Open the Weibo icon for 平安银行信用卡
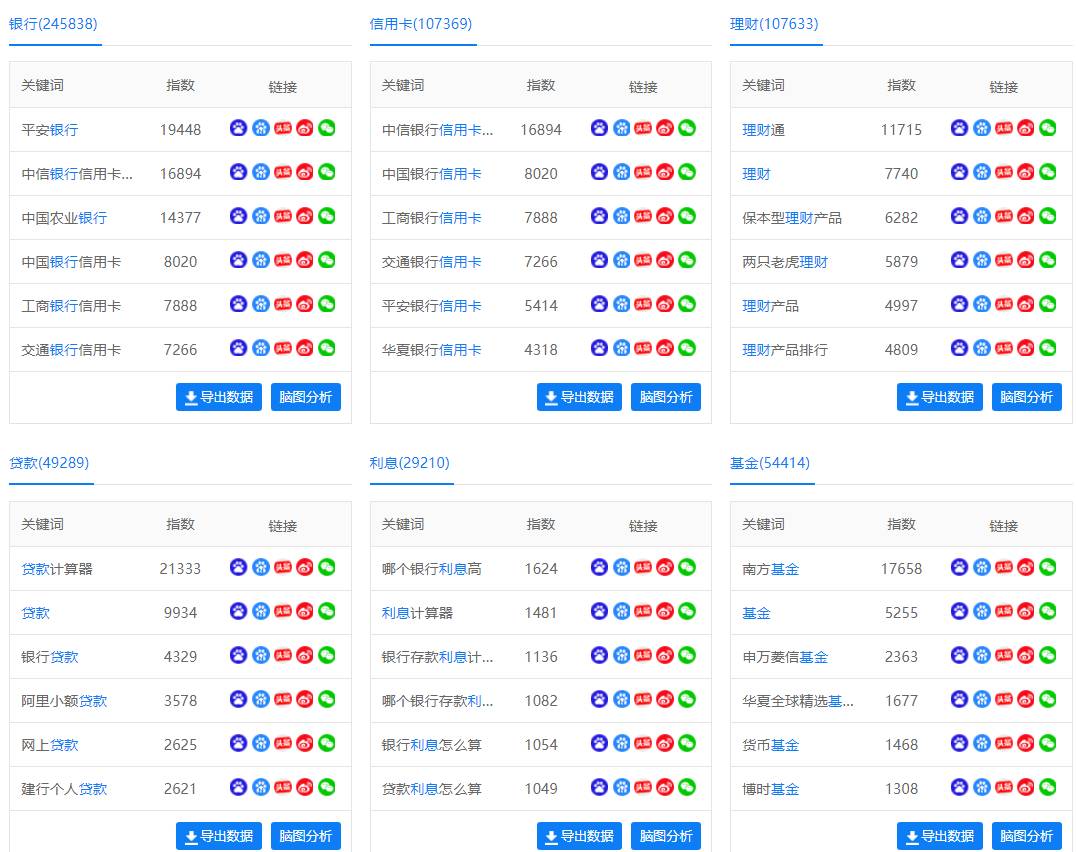The image size is (1076, 852). point(665,304)
